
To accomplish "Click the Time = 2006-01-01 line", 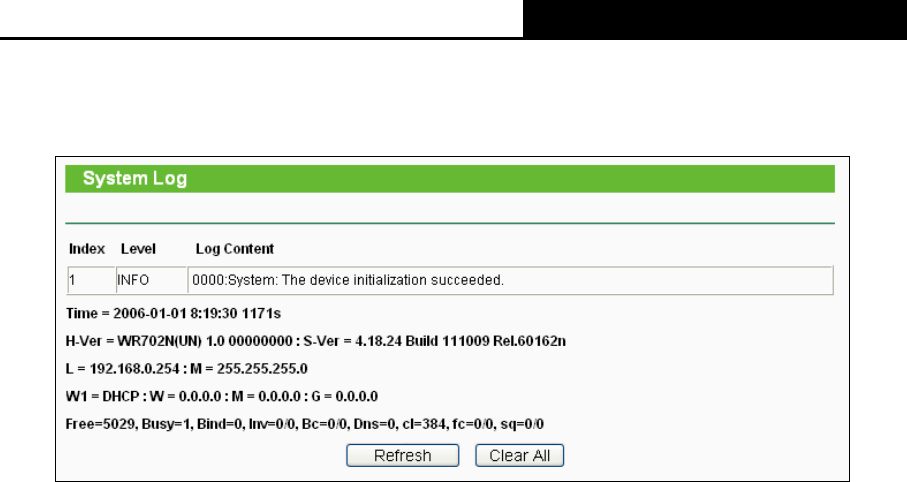I will tap(173, 314).
